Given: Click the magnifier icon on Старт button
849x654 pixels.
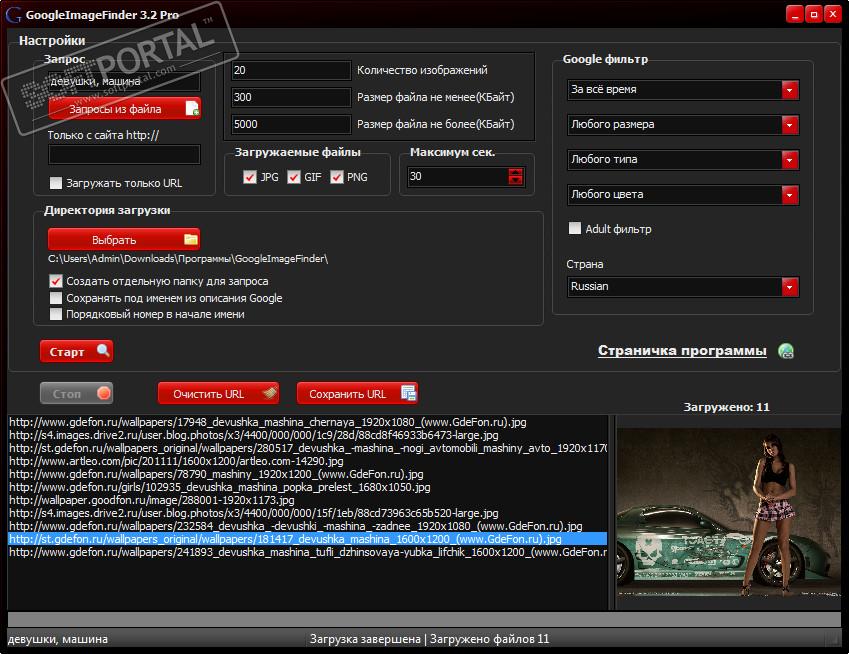Looking at the screenshot, I should (103, 351).
